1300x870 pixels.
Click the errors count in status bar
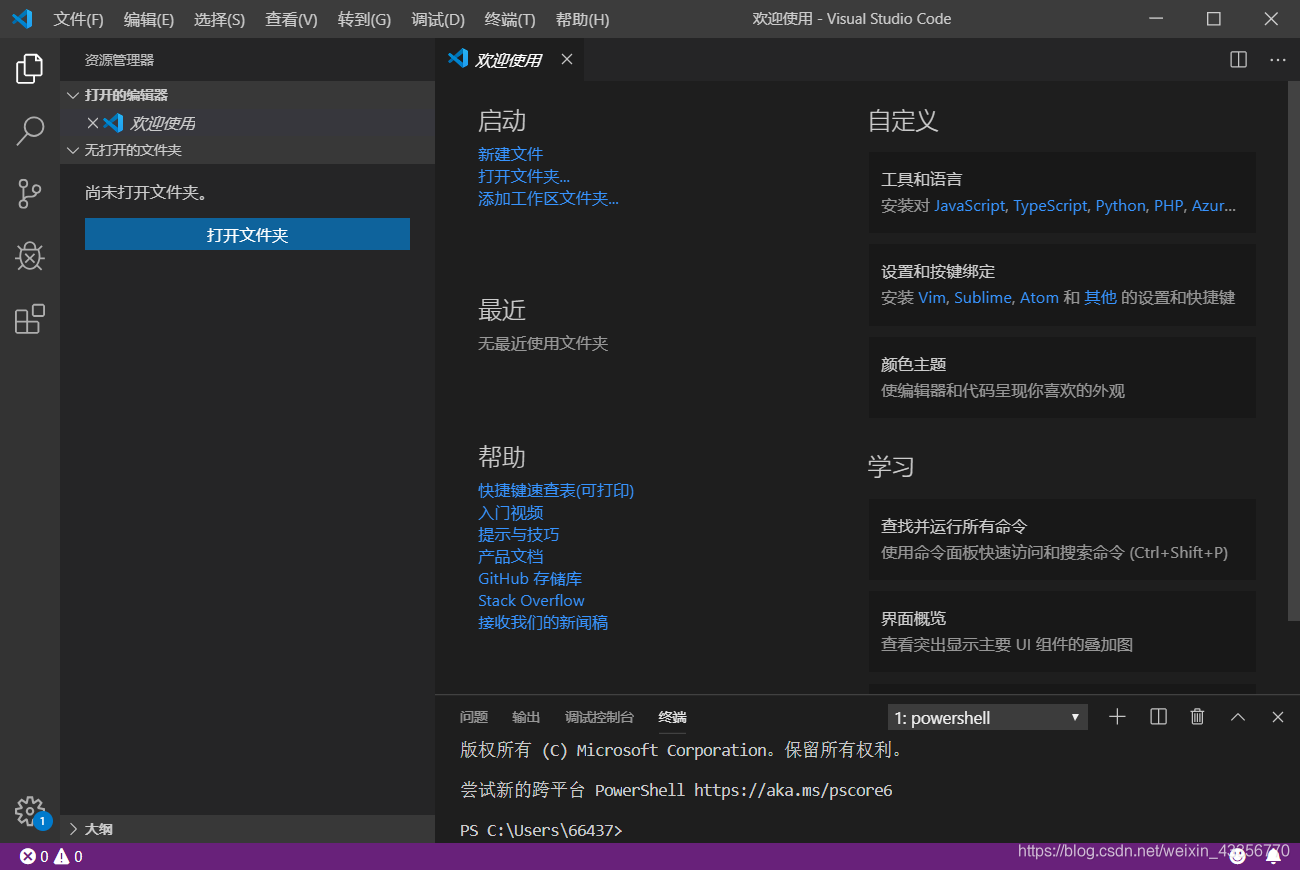[34, 857]
